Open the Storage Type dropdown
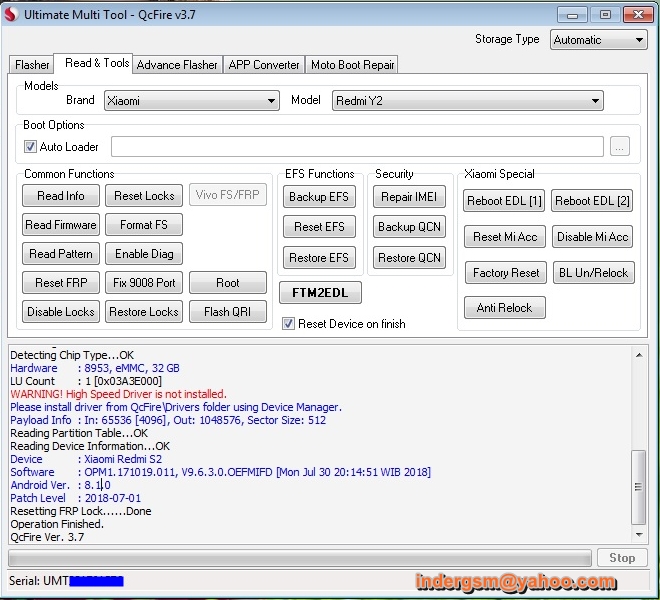 [x=599, y=40]
